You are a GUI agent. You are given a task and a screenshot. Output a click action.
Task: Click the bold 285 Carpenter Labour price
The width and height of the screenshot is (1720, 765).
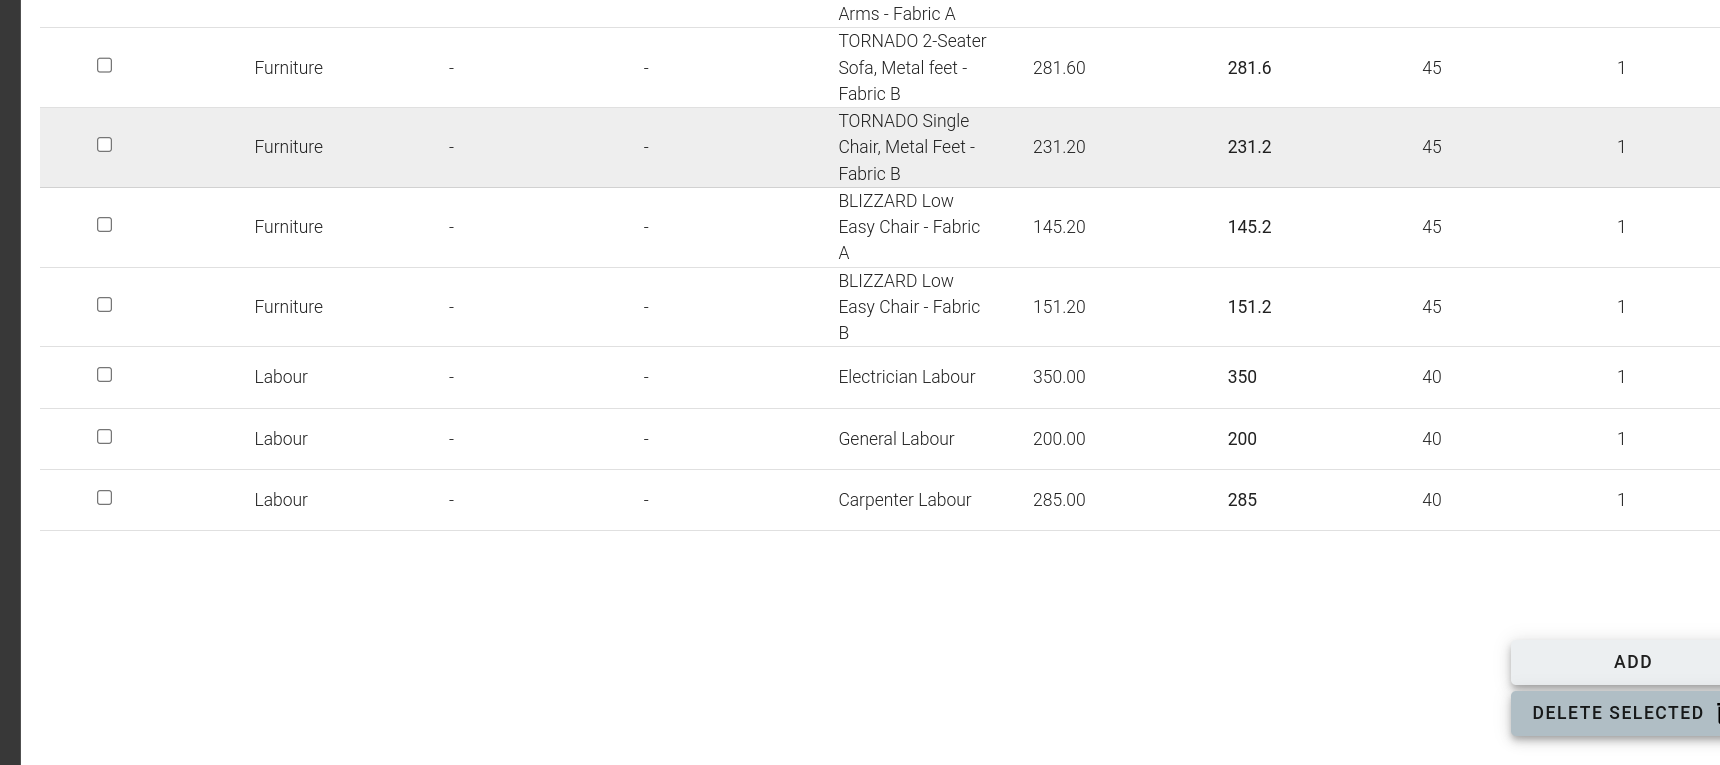[x=1242, y=500]
